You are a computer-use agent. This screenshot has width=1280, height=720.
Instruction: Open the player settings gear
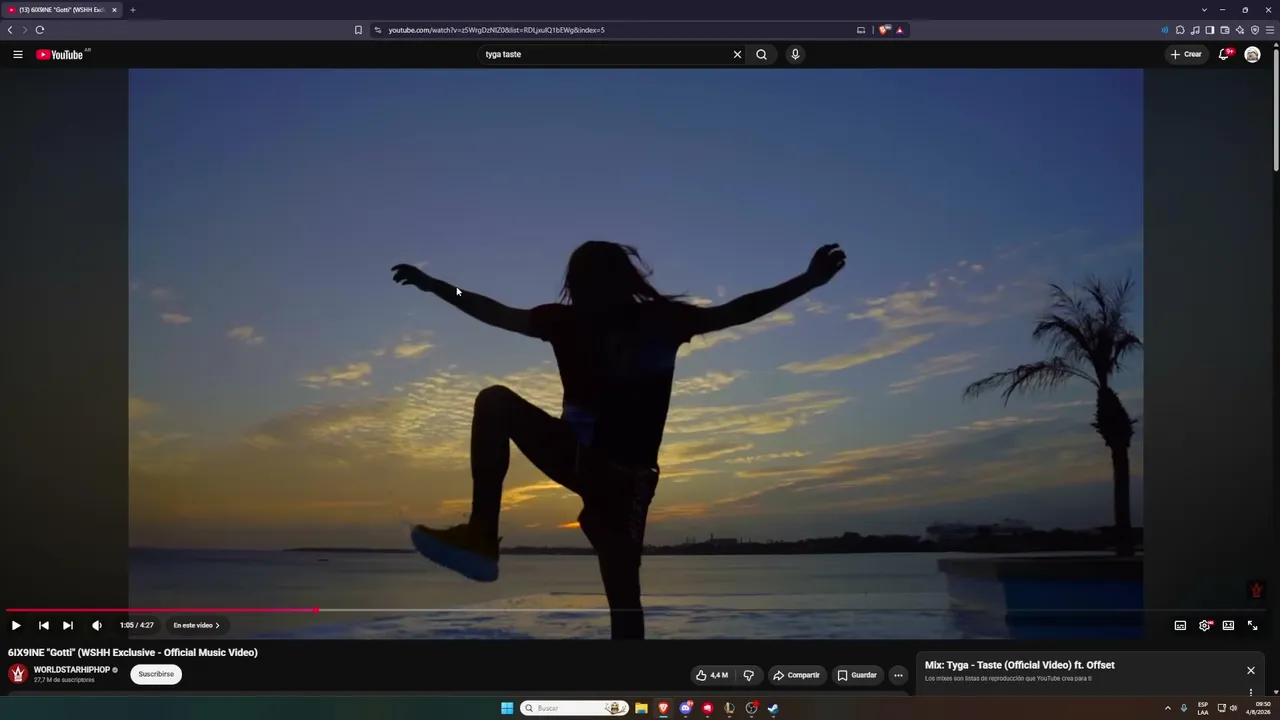coord(1205,625)
